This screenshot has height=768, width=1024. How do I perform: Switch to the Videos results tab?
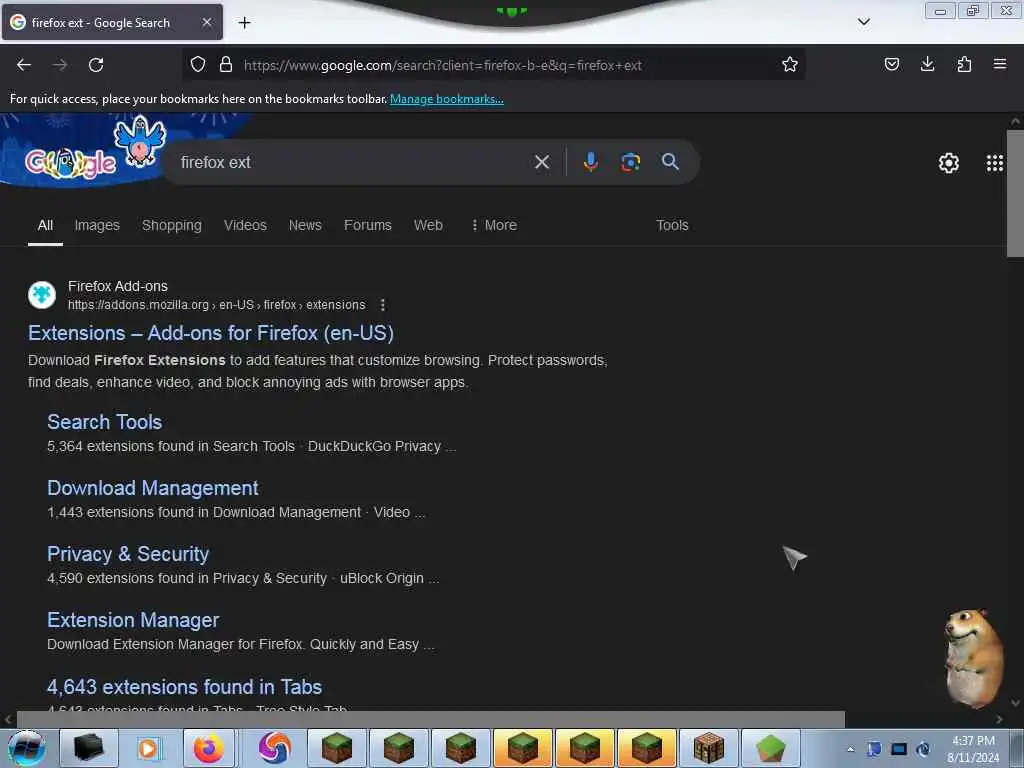pyautogui.click(x=245, y=225)
